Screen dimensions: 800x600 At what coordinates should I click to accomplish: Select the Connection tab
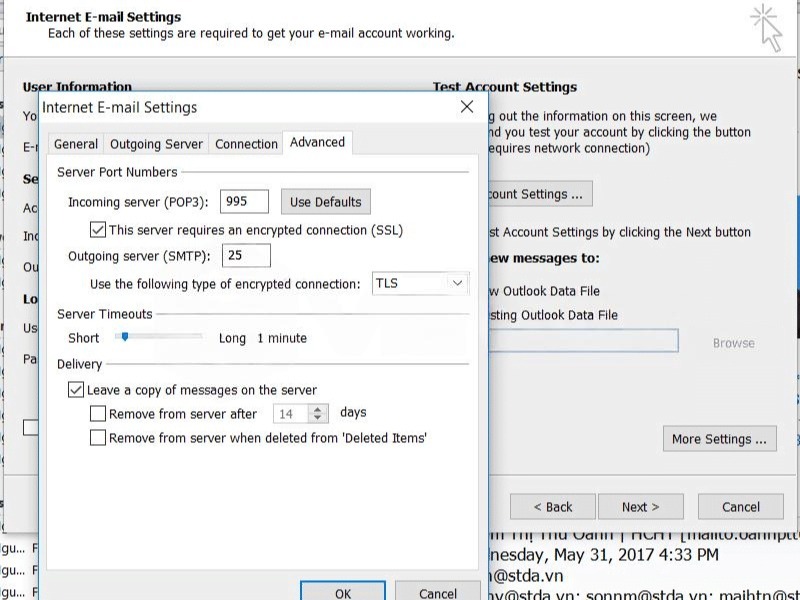click(246, 144)
